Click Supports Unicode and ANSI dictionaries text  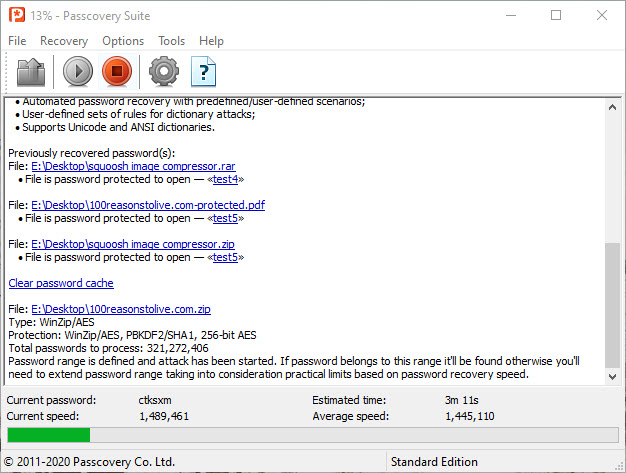point(118,127)
